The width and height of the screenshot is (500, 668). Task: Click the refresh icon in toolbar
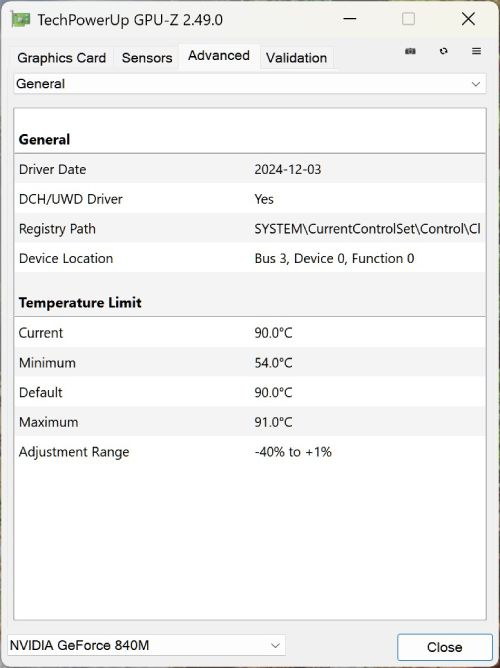point(444,51)
